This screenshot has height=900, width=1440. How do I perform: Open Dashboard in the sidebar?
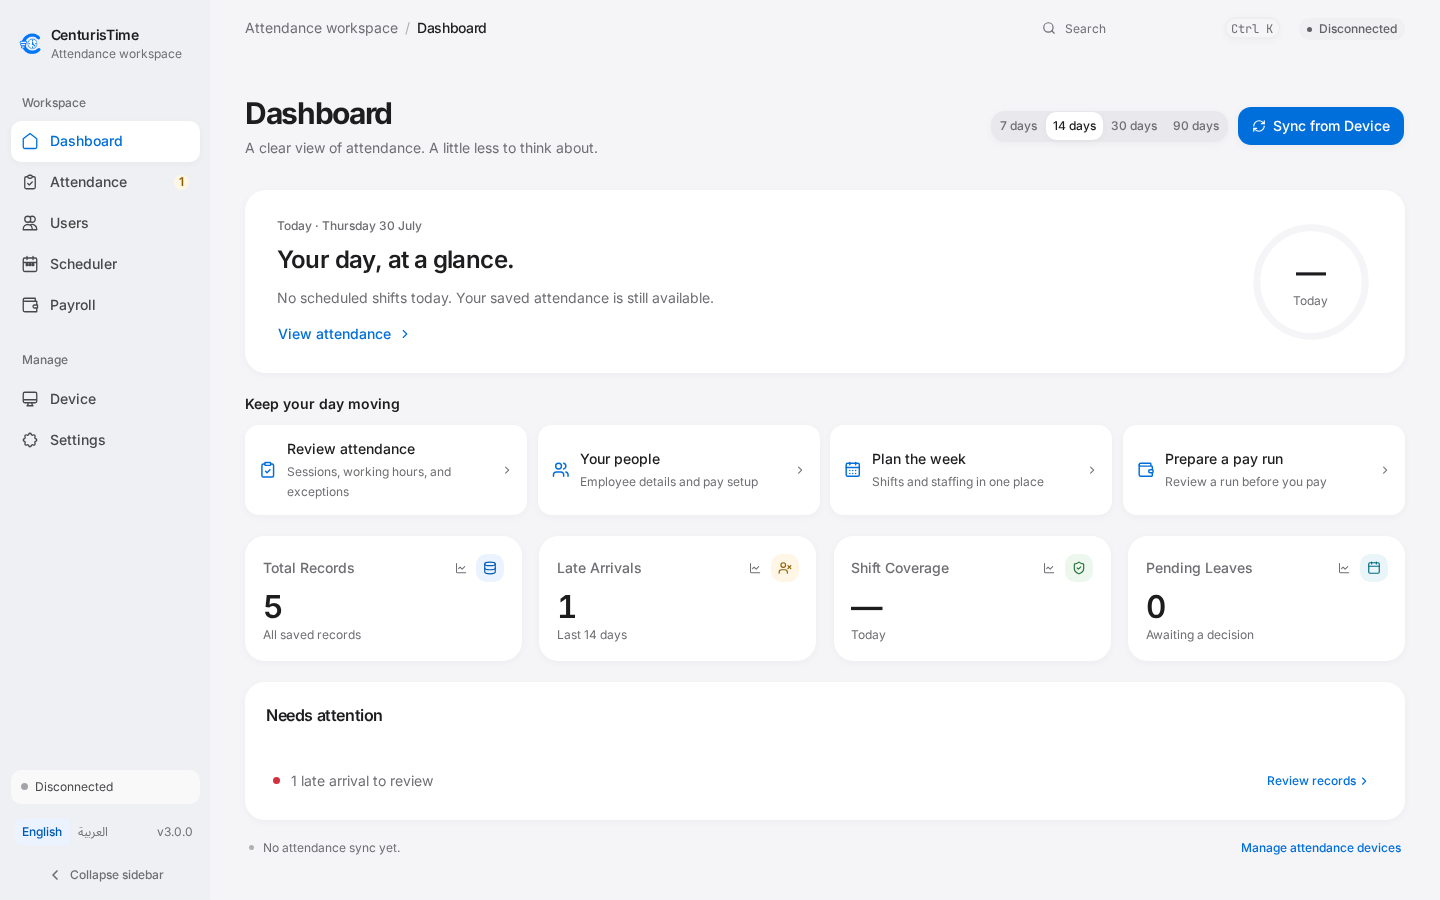click(105, 141)
